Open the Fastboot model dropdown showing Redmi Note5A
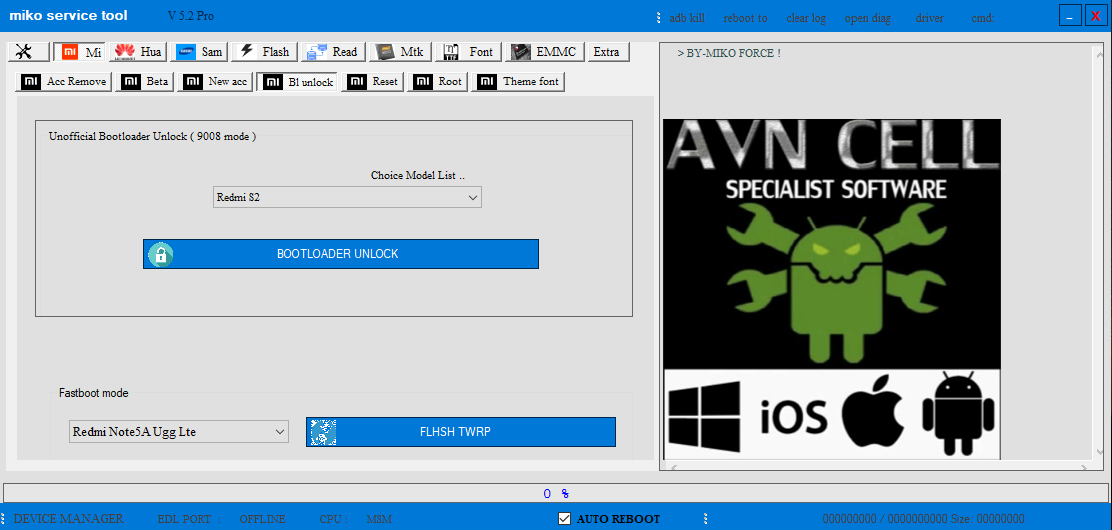Viewport: 1112px width, 530px height. [179, 431]
